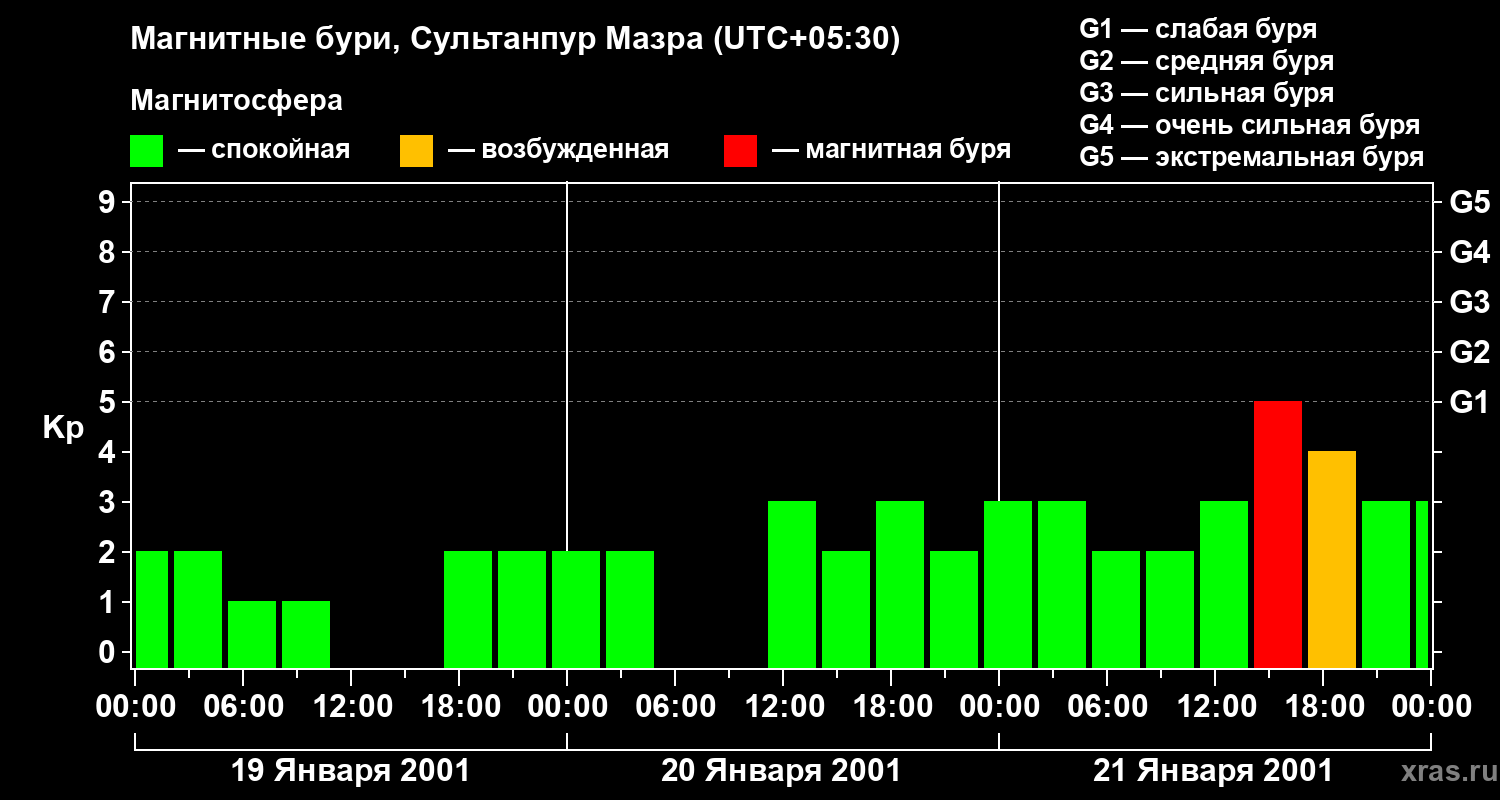Click 'G5 — экстремальная буря' description
This screenshot has height=800, width=1500.
1252,157
